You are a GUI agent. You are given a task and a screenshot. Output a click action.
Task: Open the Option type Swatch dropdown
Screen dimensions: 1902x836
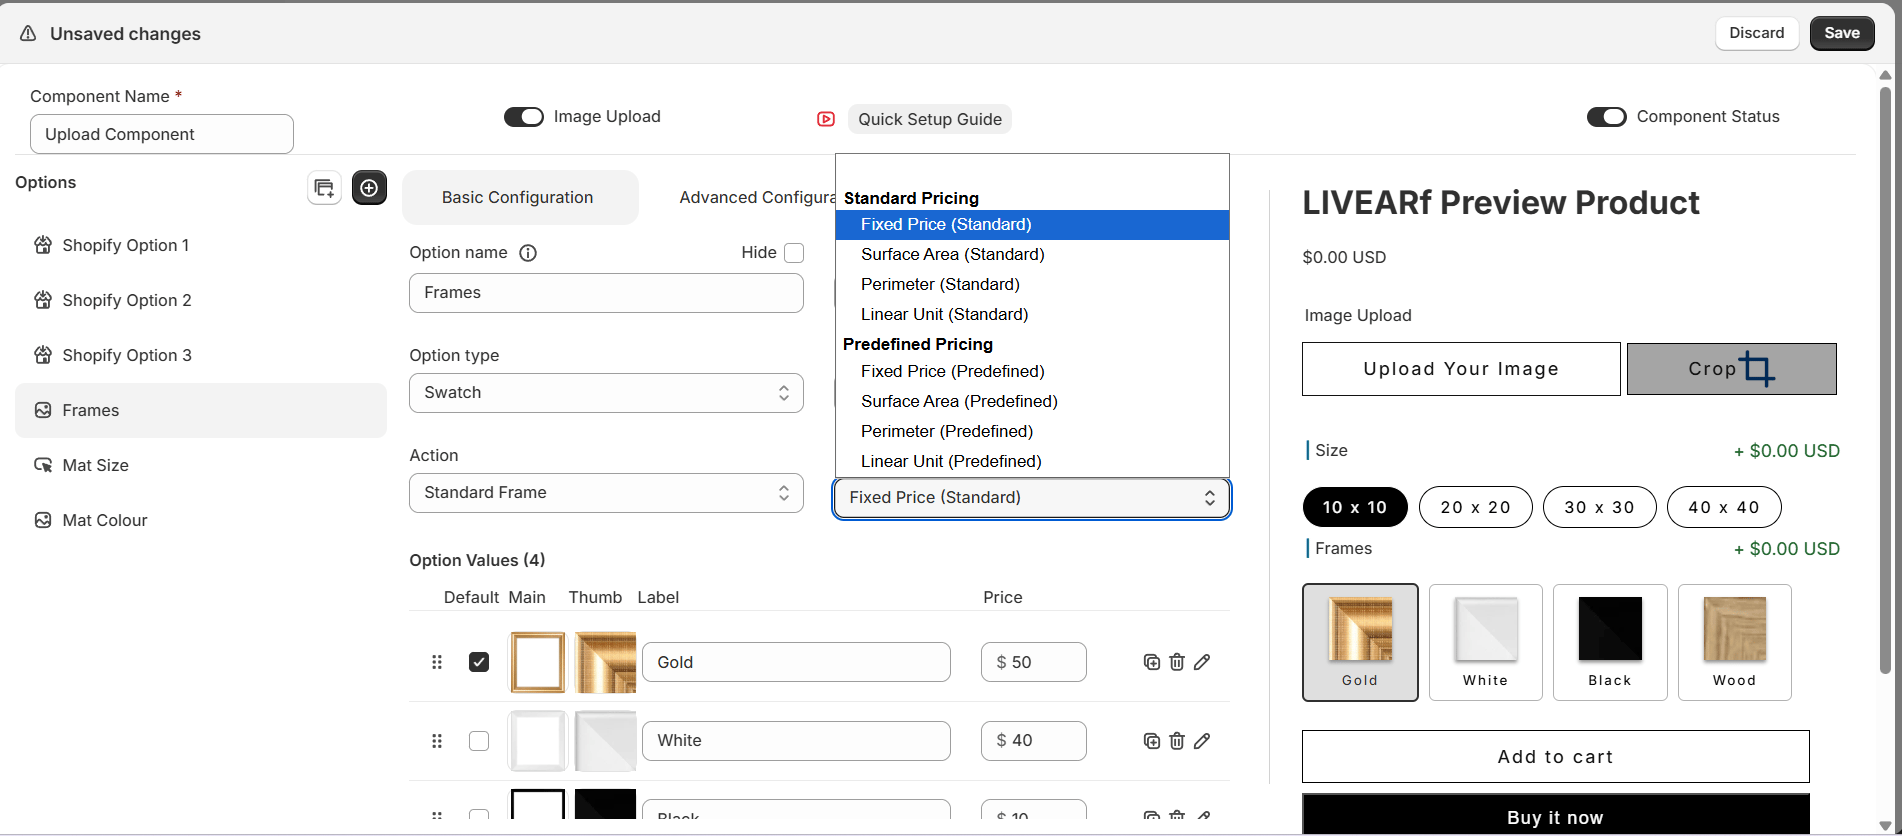(x=606, y=393)
